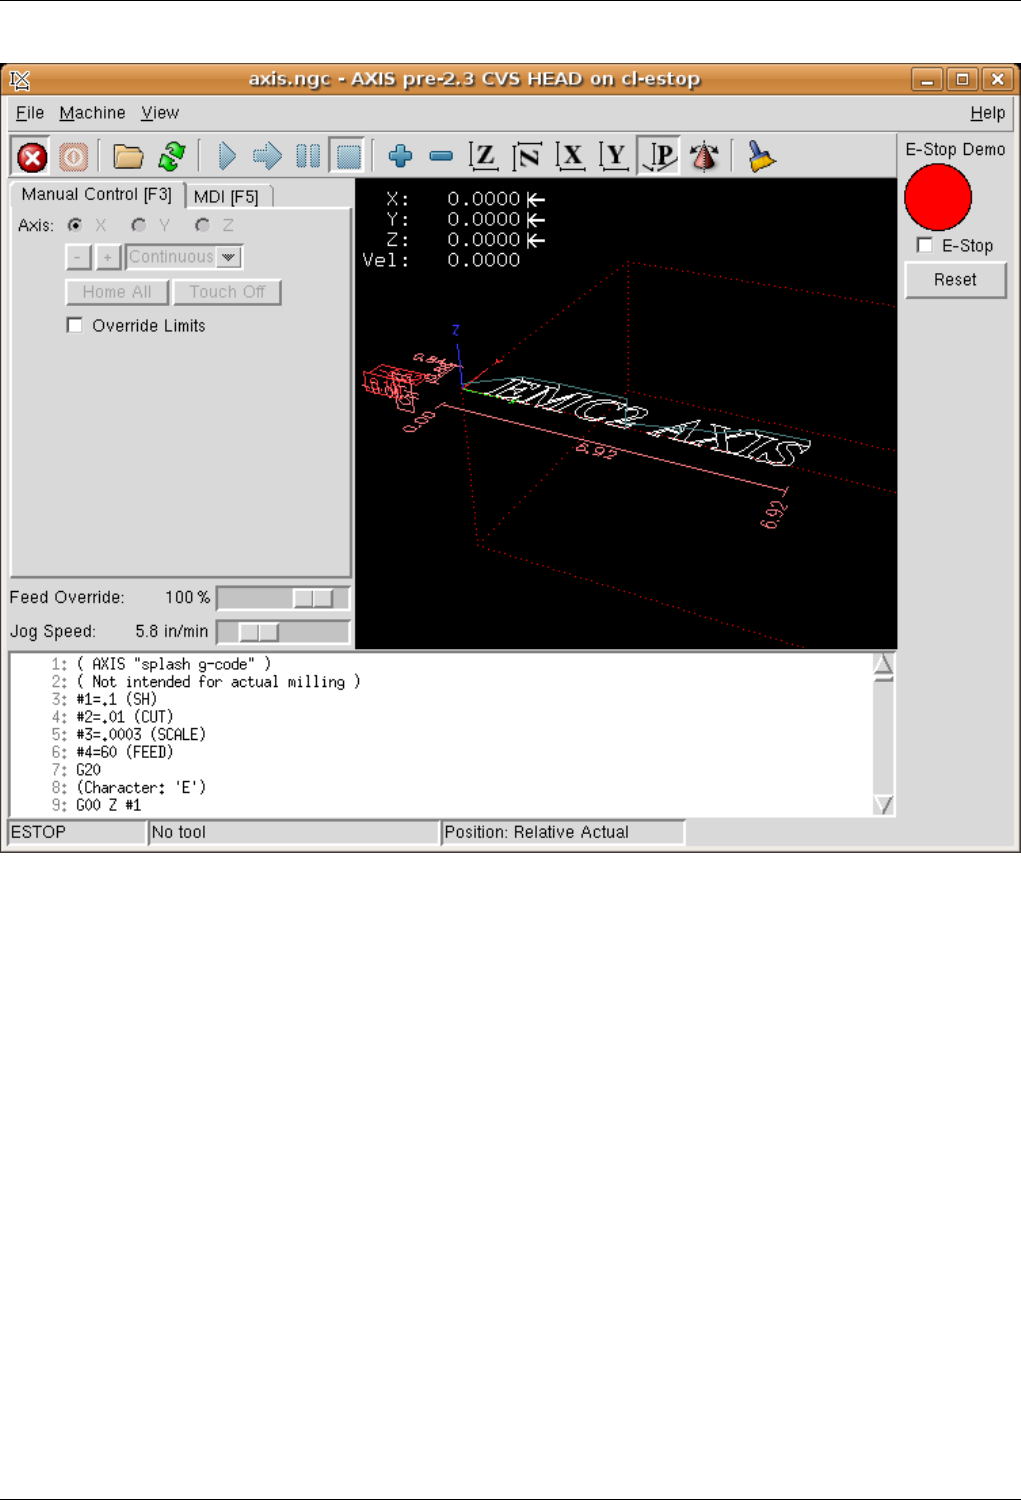The image size is (1021, 1500).
Task: Switch to rotated Z view icon
Action: [527, 156]
